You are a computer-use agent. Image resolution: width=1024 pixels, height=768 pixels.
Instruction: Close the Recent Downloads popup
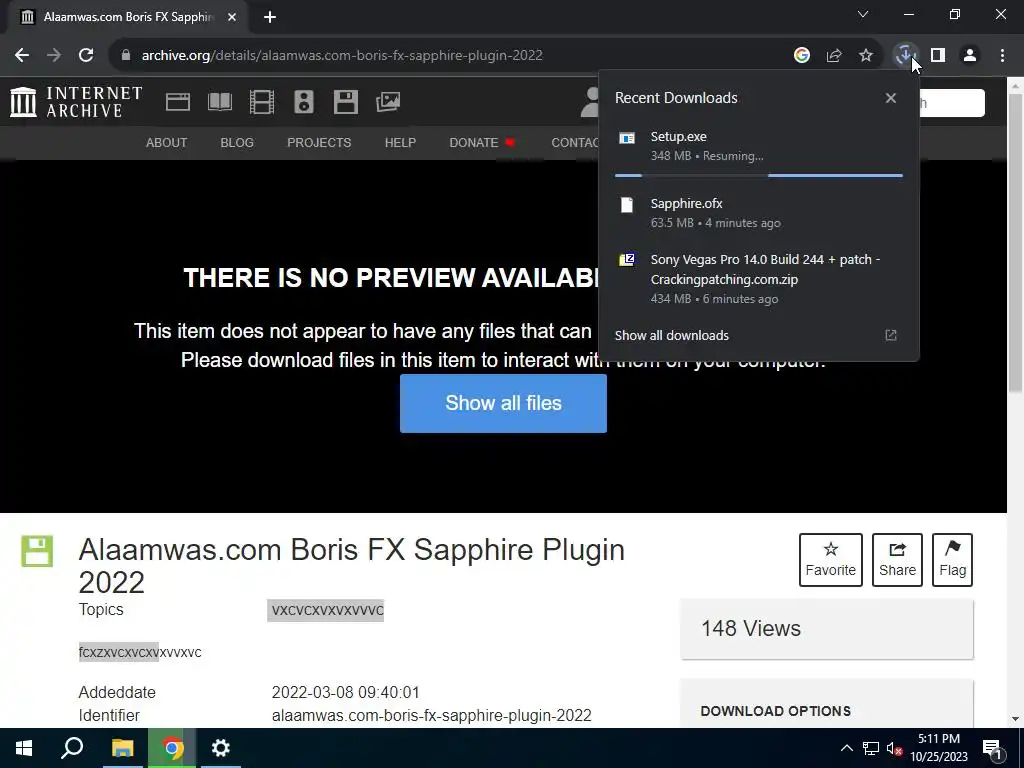click(x=891, y=98)
